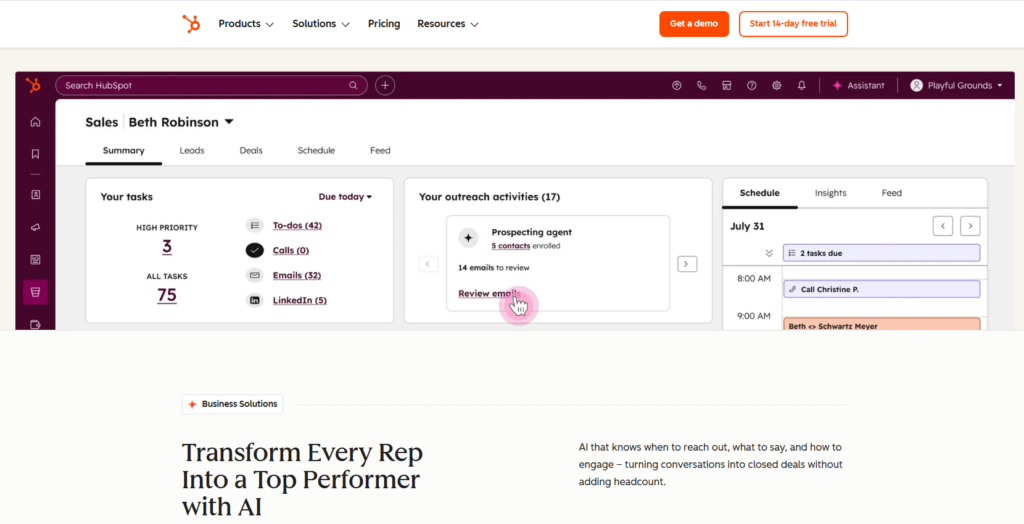Select the Summary tab

[123, 150]
